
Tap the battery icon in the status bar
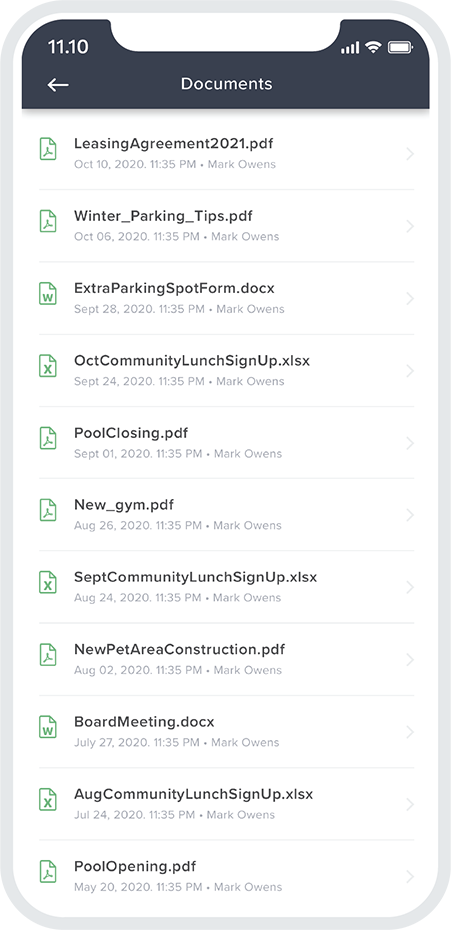click(x=400, y=47)
